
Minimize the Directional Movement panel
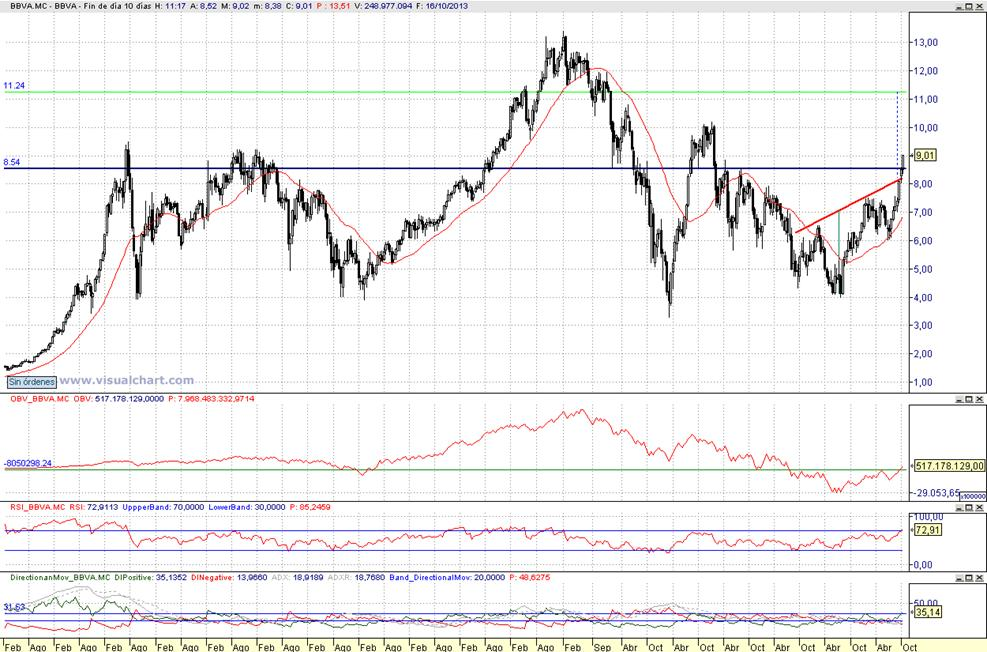coord(959,577)
